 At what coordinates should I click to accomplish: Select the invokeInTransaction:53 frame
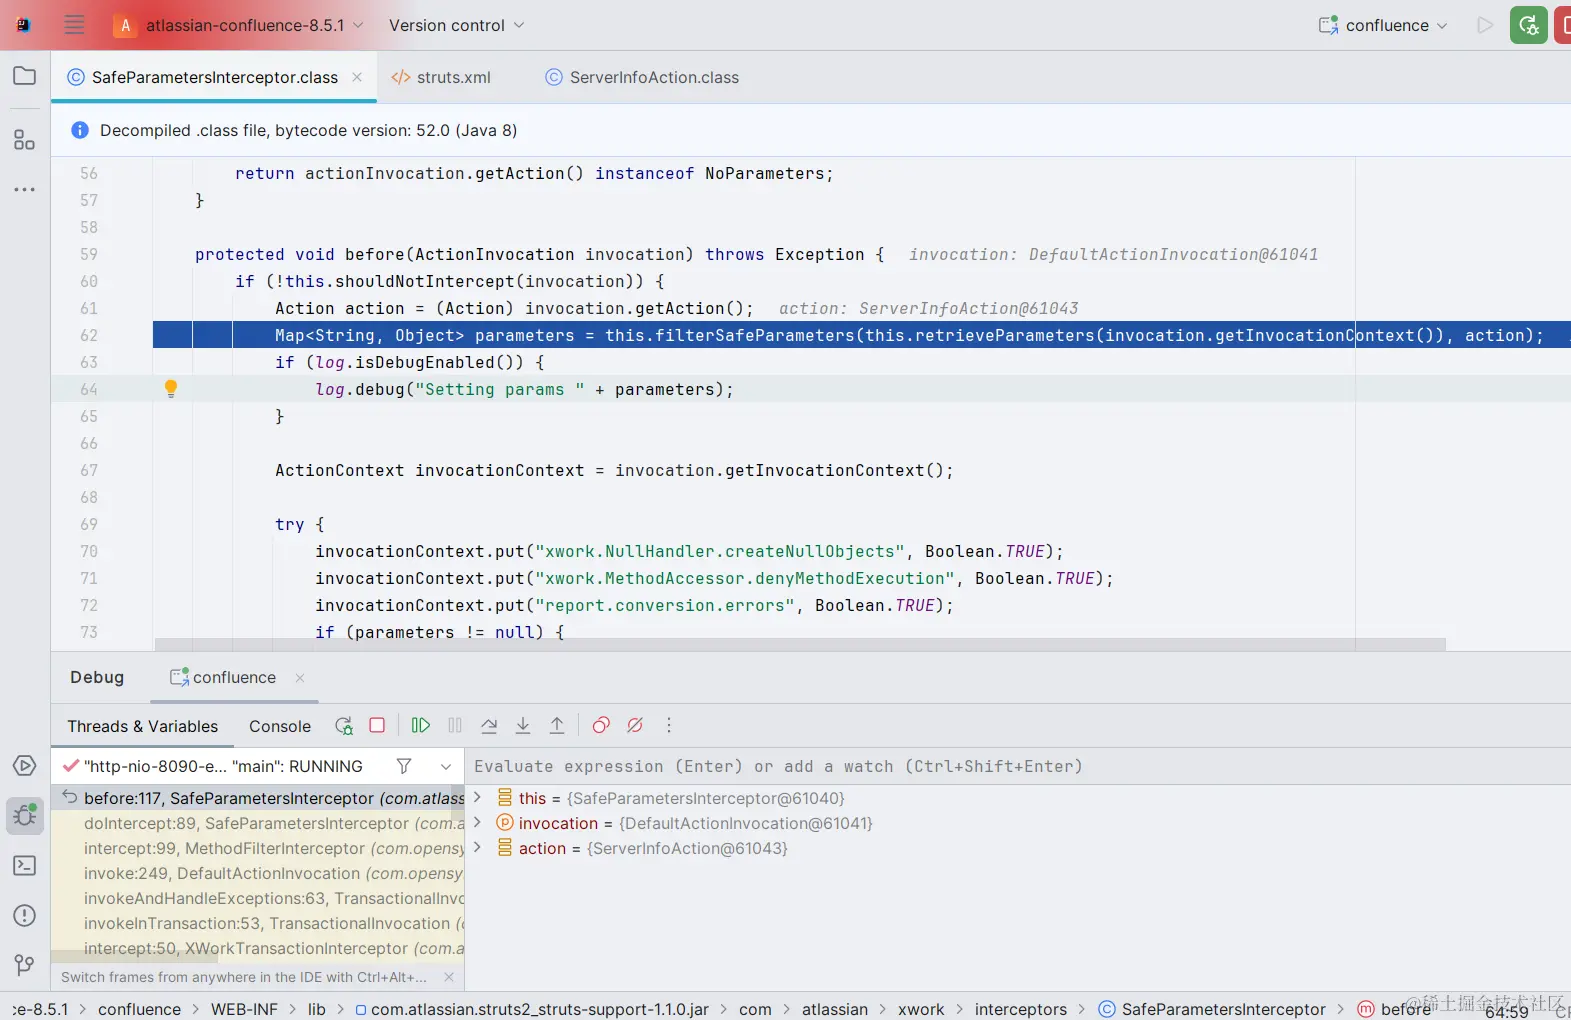pyautogui.click(x=258, y=923)
